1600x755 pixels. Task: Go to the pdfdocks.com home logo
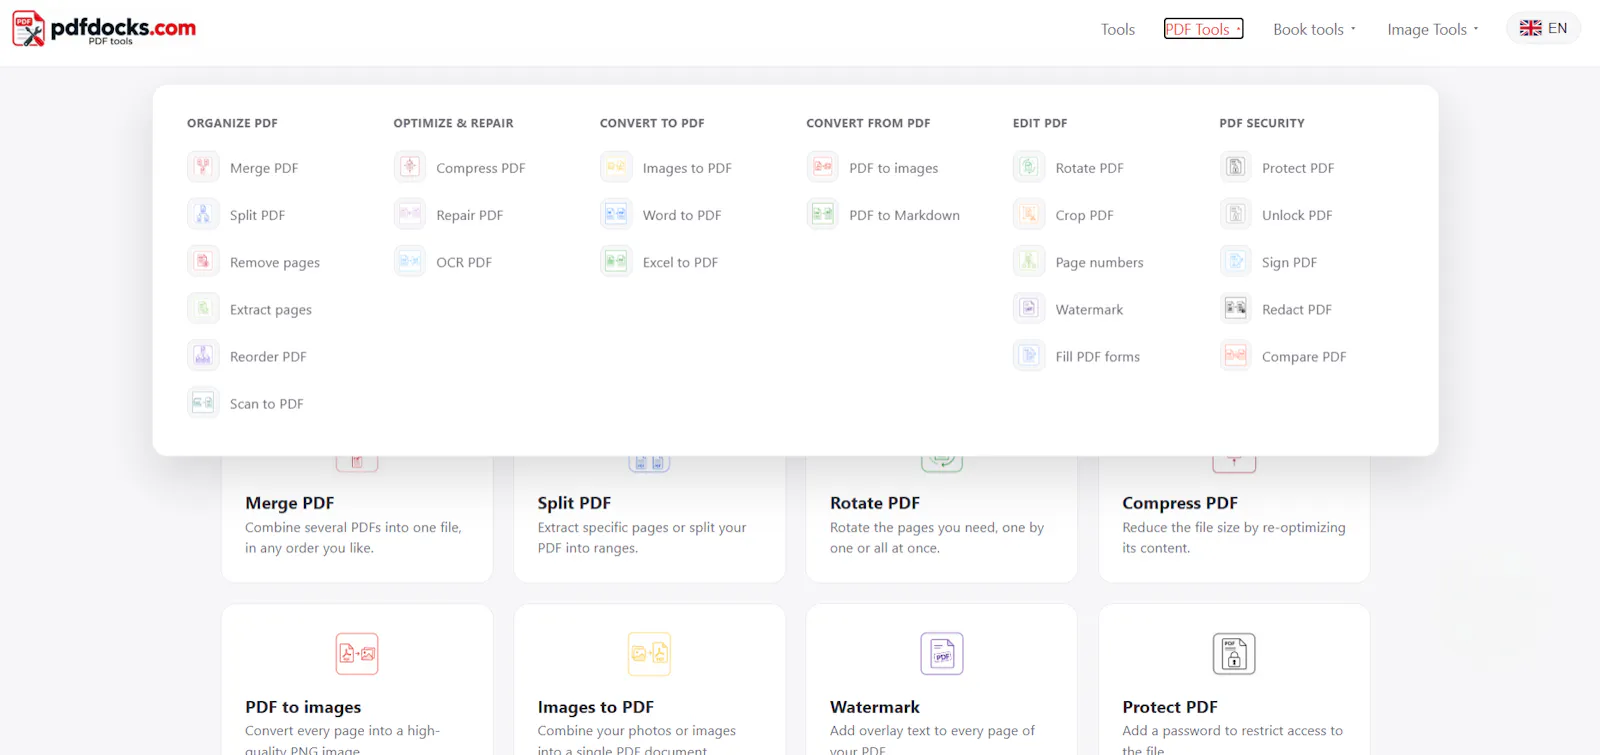pyautogui.click(x=104, y=29)
